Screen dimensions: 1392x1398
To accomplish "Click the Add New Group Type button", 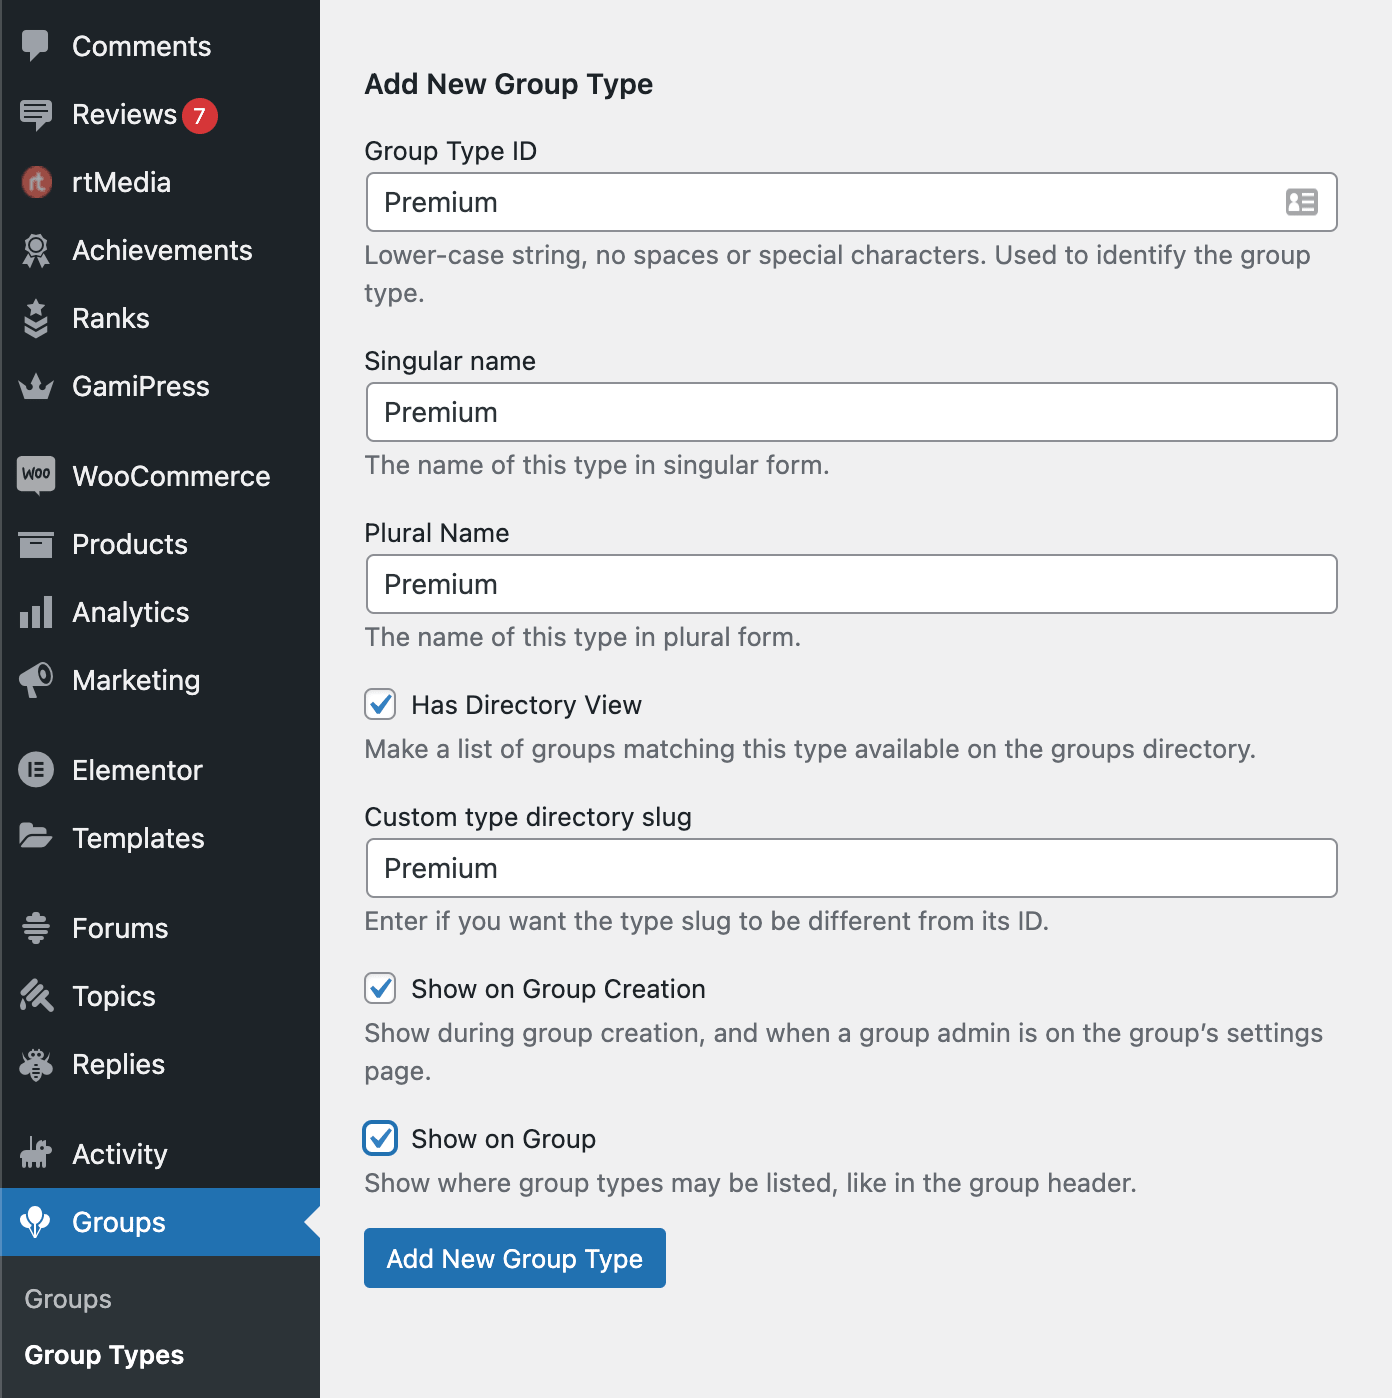I will (x=515, y=1258).
